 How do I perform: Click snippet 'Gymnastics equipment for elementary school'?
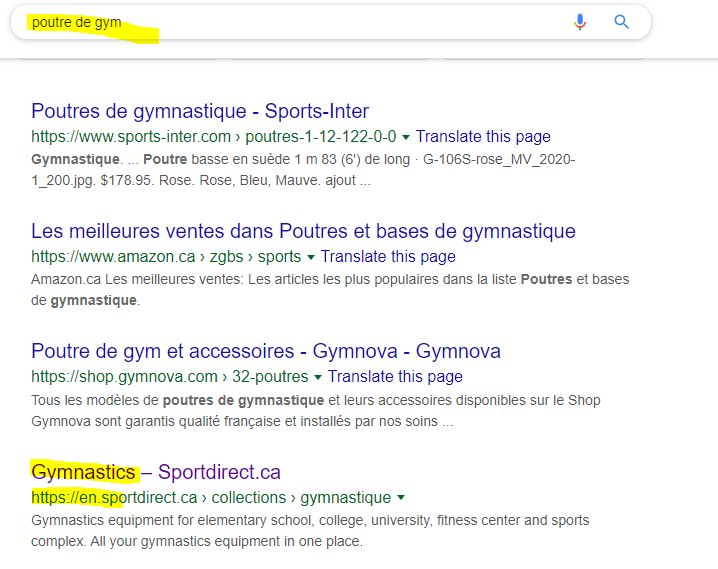(310, 531)
